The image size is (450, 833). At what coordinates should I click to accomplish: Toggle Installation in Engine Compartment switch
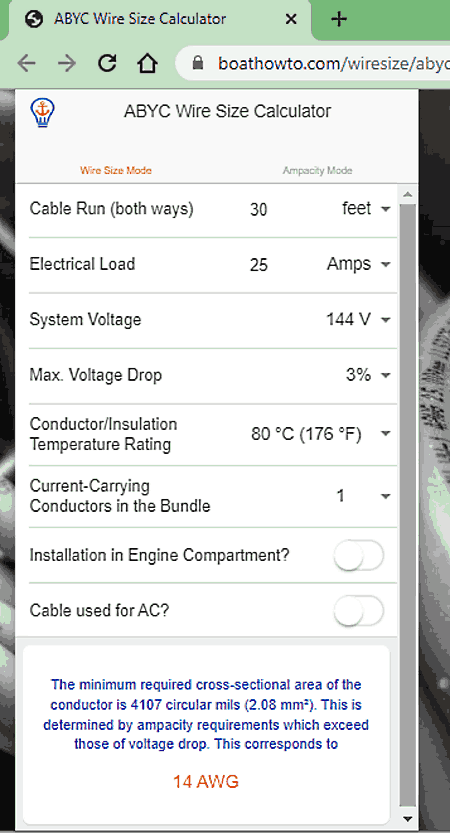(359, 556)
